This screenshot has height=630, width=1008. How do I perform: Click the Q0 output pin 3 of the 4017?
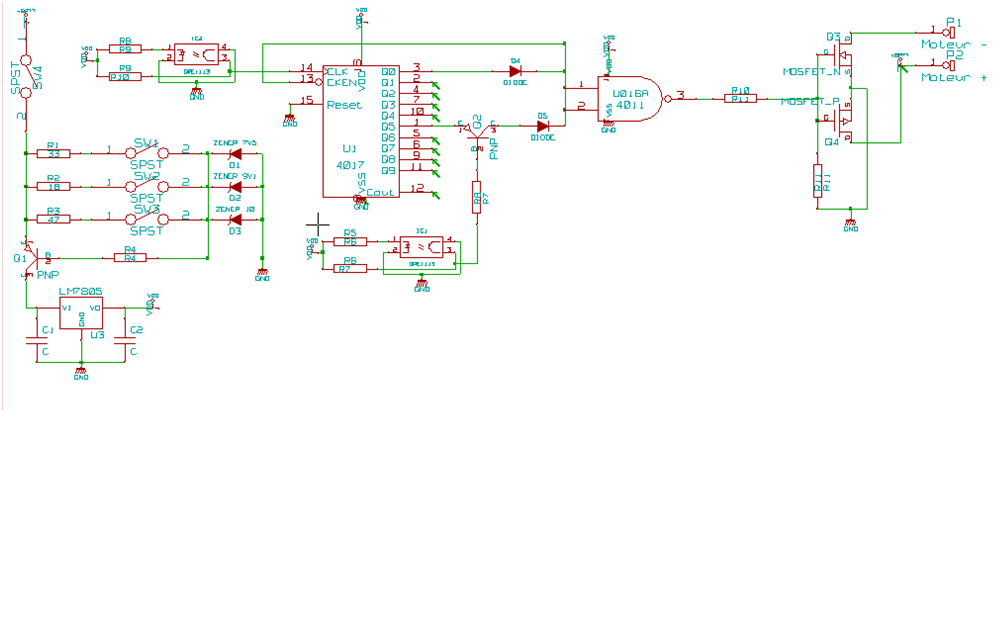point(416,71)
